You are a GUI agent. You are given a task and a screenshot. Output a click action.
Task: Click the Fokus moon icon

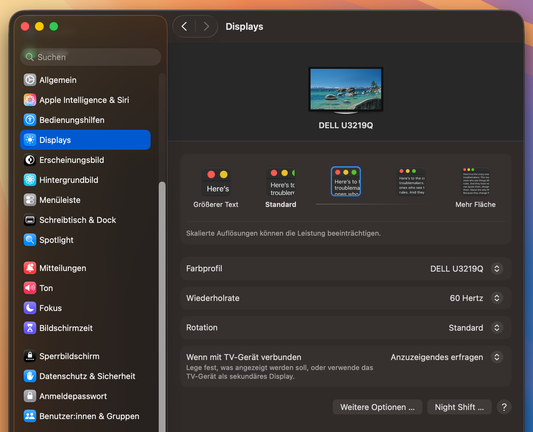pyautogui.click(x=30, y=308)
